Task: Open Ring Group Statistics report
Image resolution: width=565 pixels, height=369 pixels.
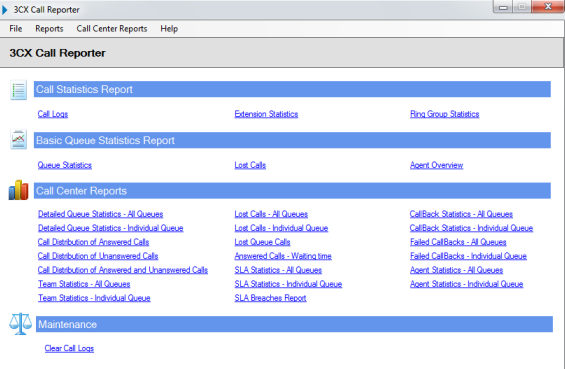Action: click(x=445, y=114)
